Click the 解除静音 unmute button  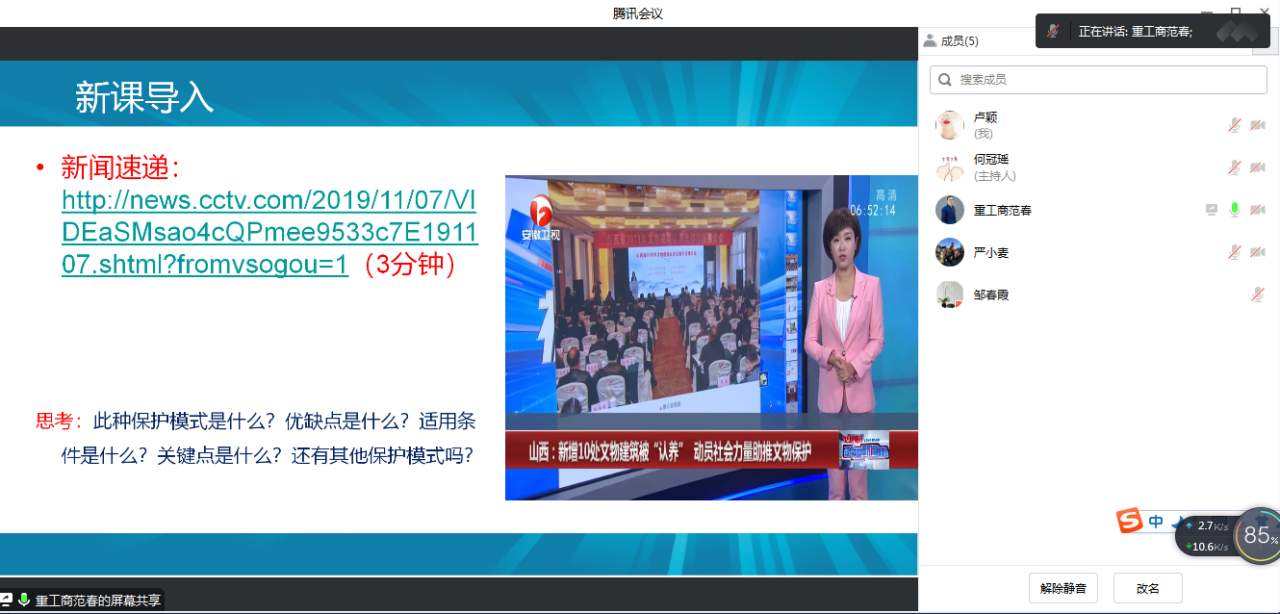coord(1063,588)
